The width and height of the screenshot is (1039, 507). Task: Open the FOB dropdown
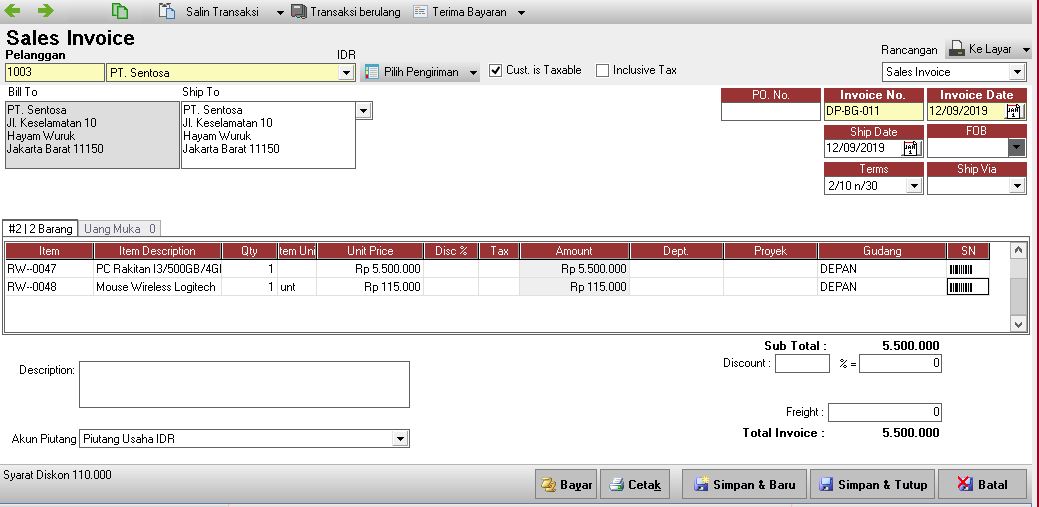coord(1016,148)
